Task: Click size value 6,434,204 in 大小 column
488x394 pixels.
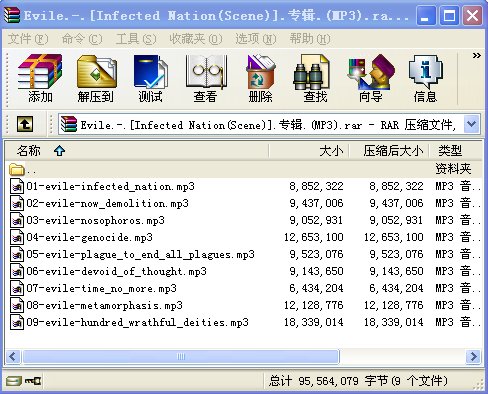Action: pos(316,288)
